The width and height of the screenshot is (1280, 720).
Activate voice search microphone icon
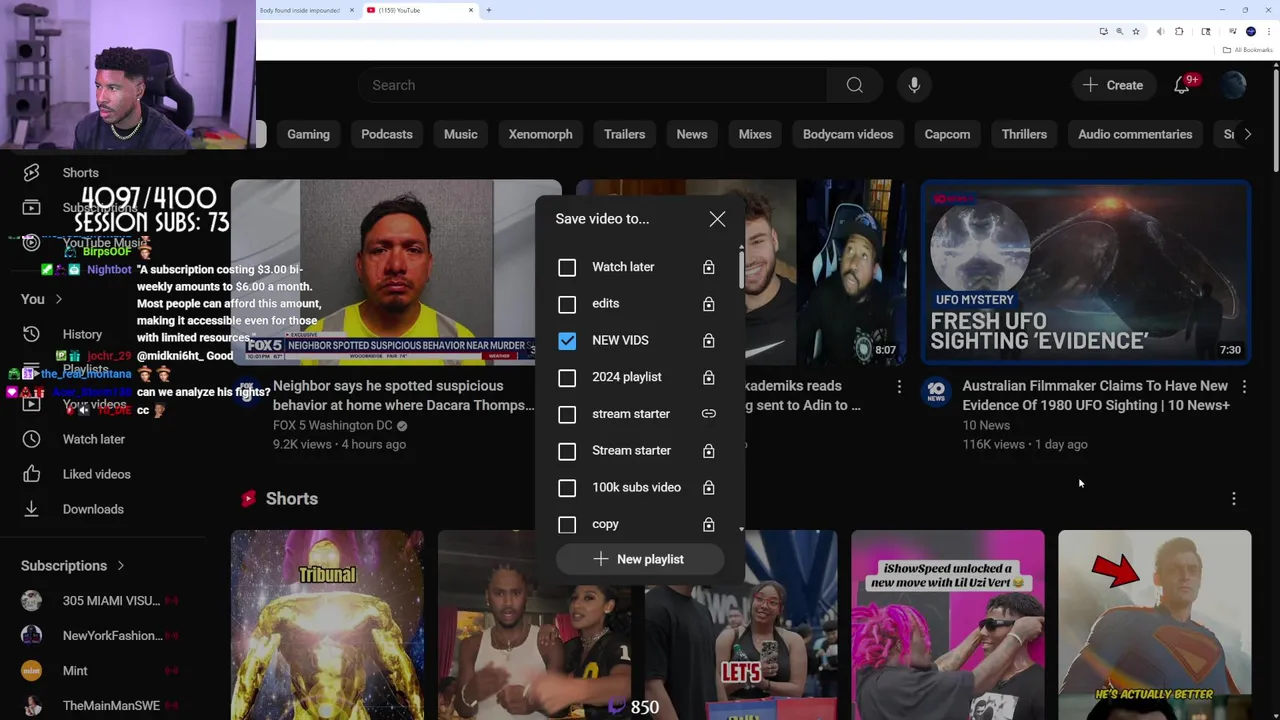coord(914,85)
